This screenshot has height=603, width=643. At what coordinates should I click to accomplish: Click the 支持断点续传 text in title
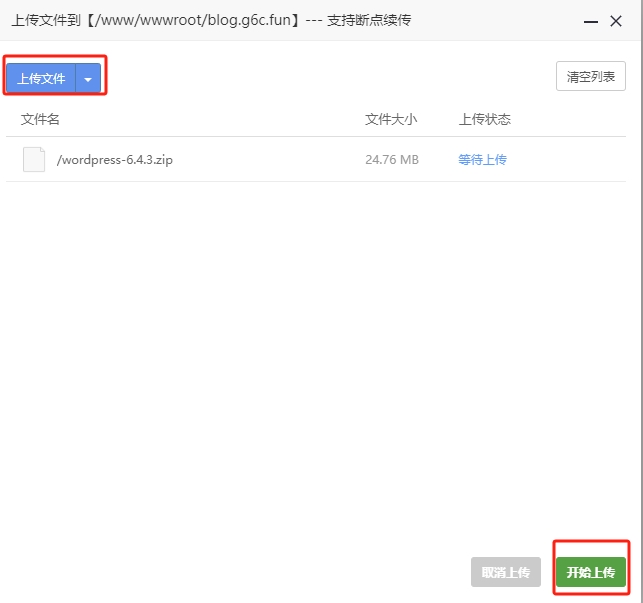[369, 20]
